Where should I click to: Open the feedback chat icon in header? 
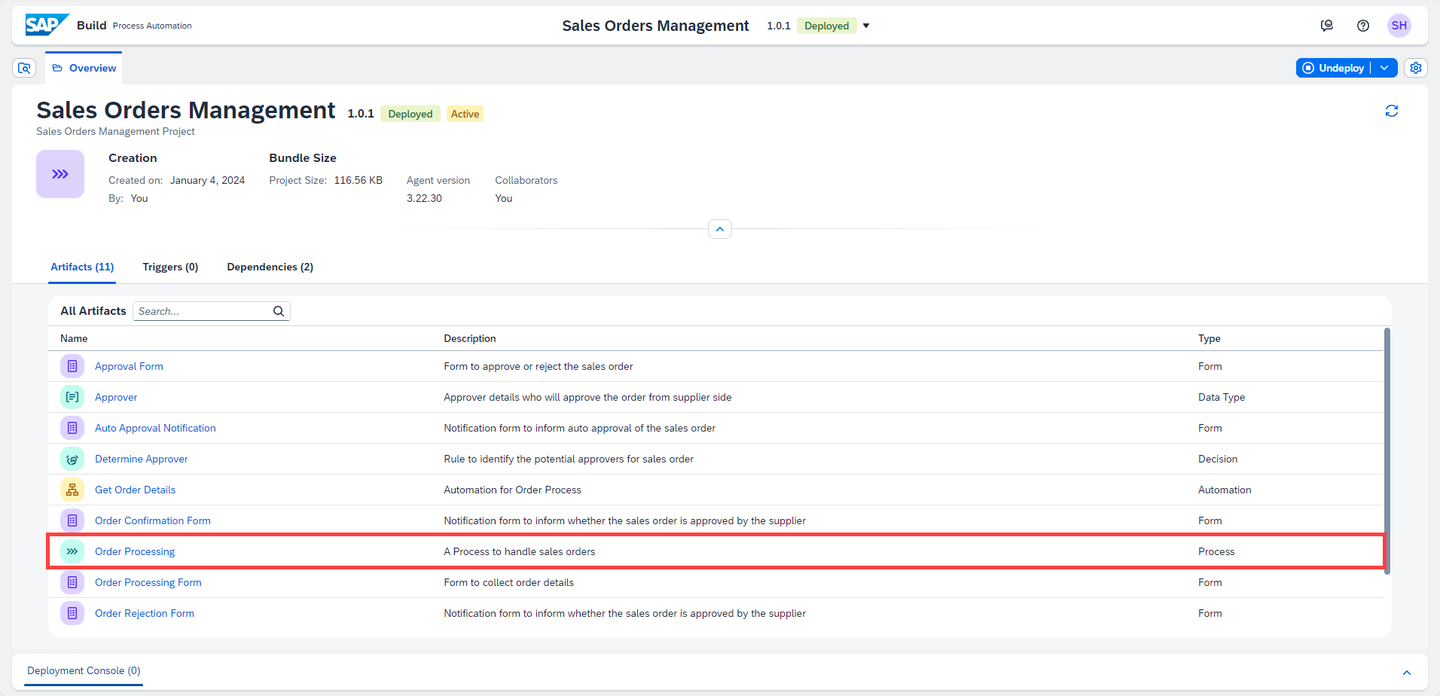(x=1327, y=26)
